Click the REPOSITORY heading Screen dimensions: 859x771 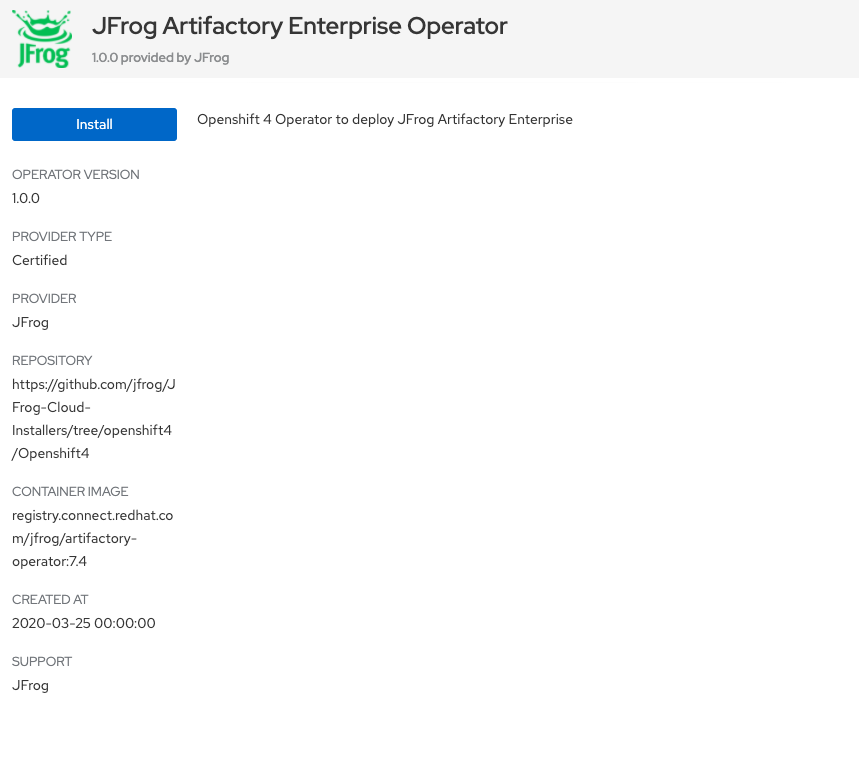(52, 361)
